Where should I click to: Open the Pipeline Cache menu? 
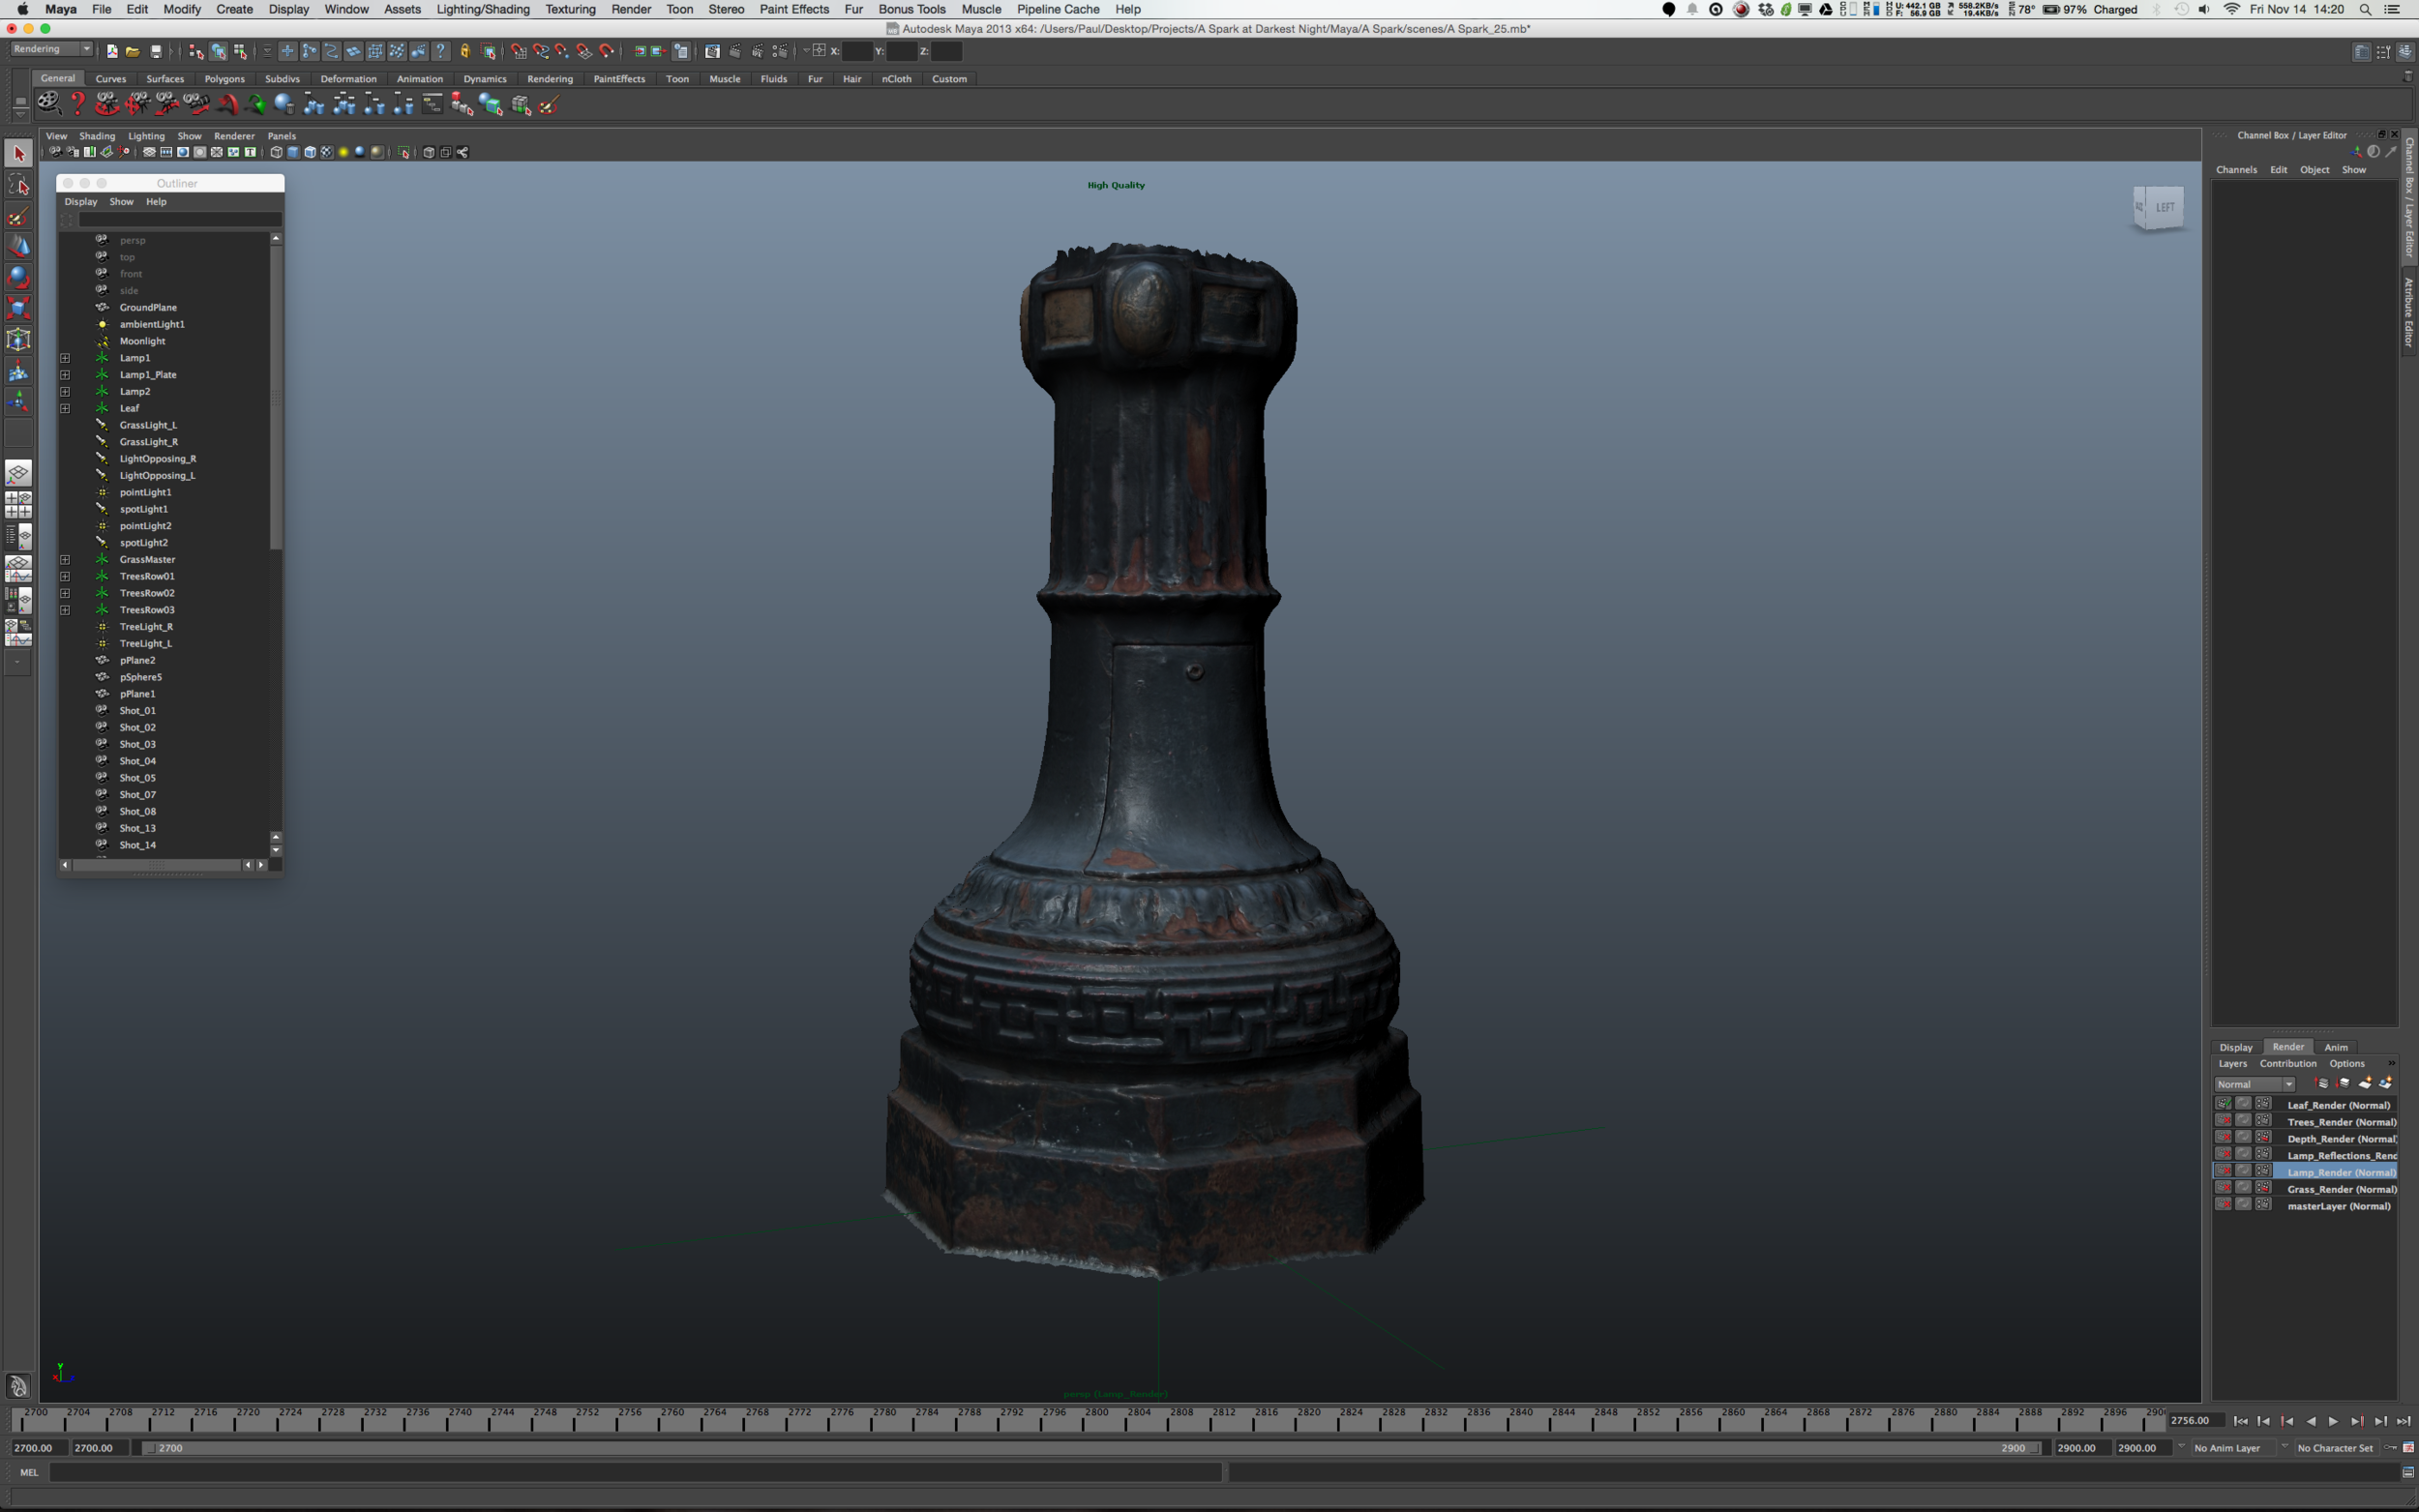[x=1058, y=9]
